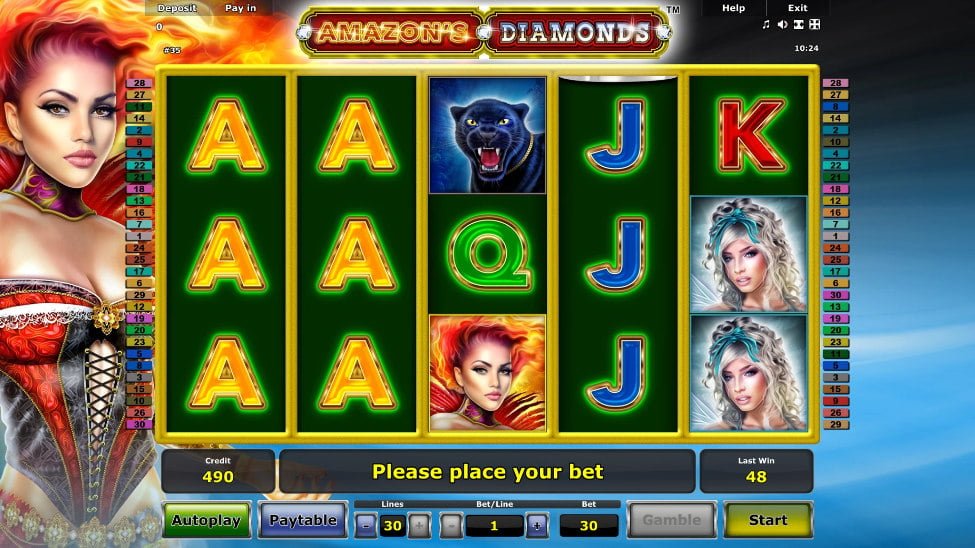This screenshot has width=975, height=548.
Task: Toggle the fit-to-screen icon
Action: point(798,24)
